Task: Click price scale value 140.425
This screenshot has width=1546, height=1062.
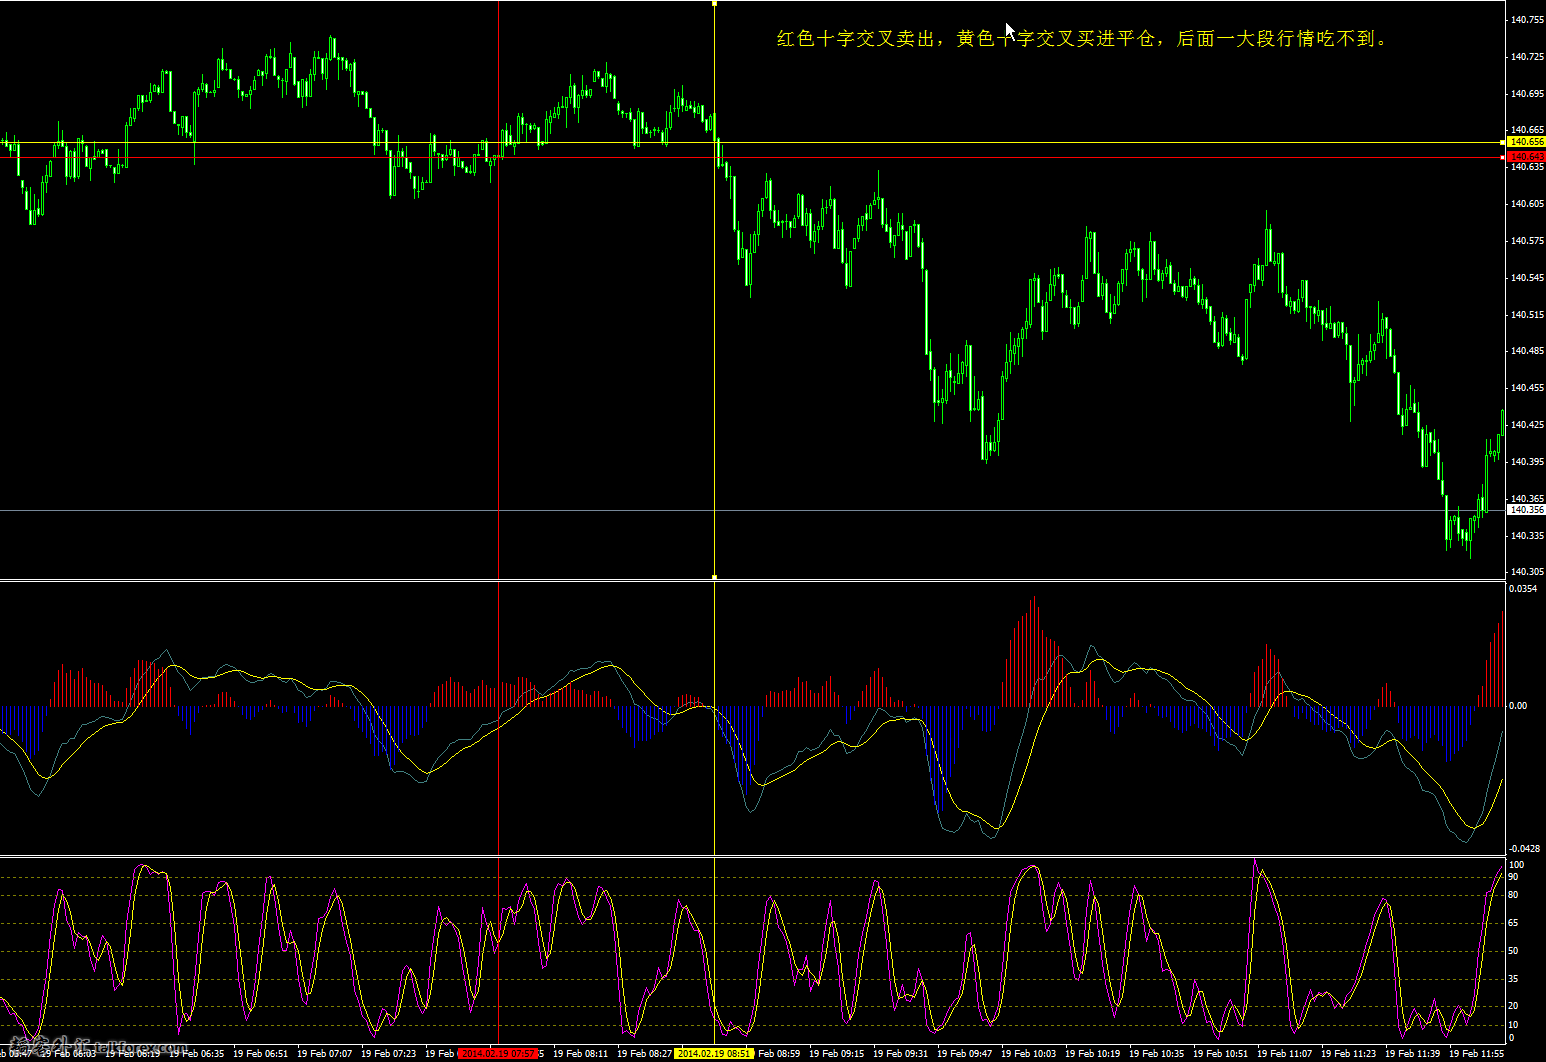Action: (1527, 425)
